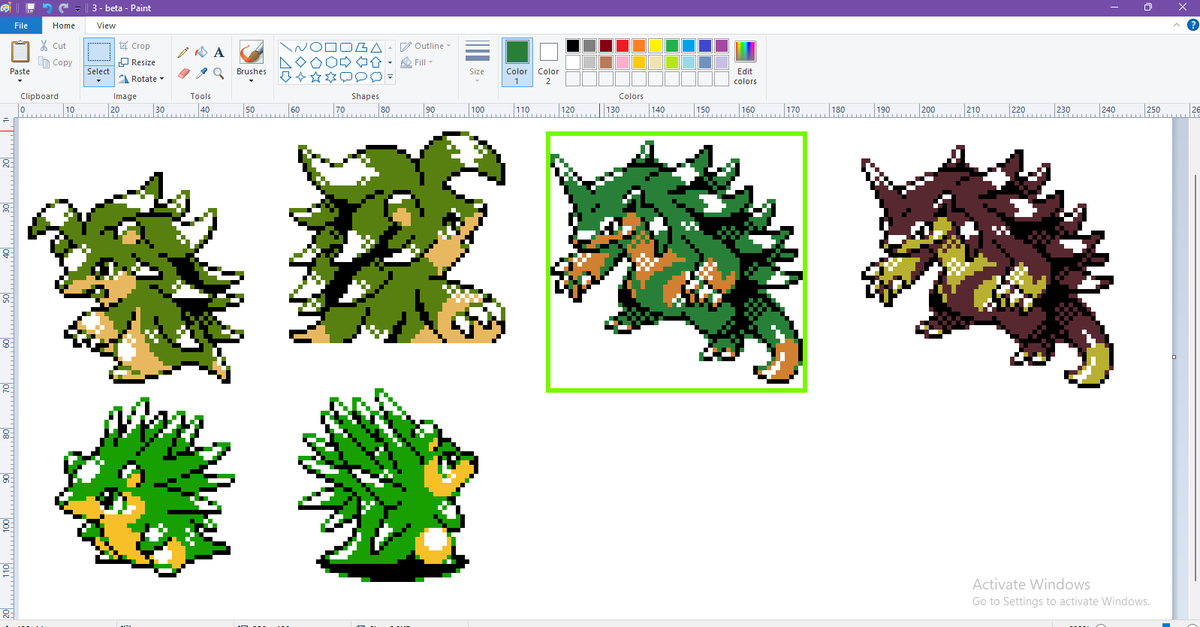Select the Fill with color bucket tool
1200x627 pixels.
coord(201,52)
